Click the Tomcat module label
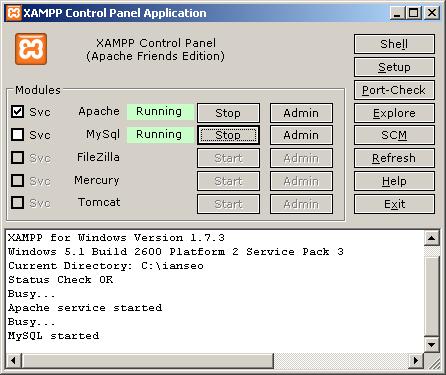This screenshot has width=446, height=375. point(99,202)
